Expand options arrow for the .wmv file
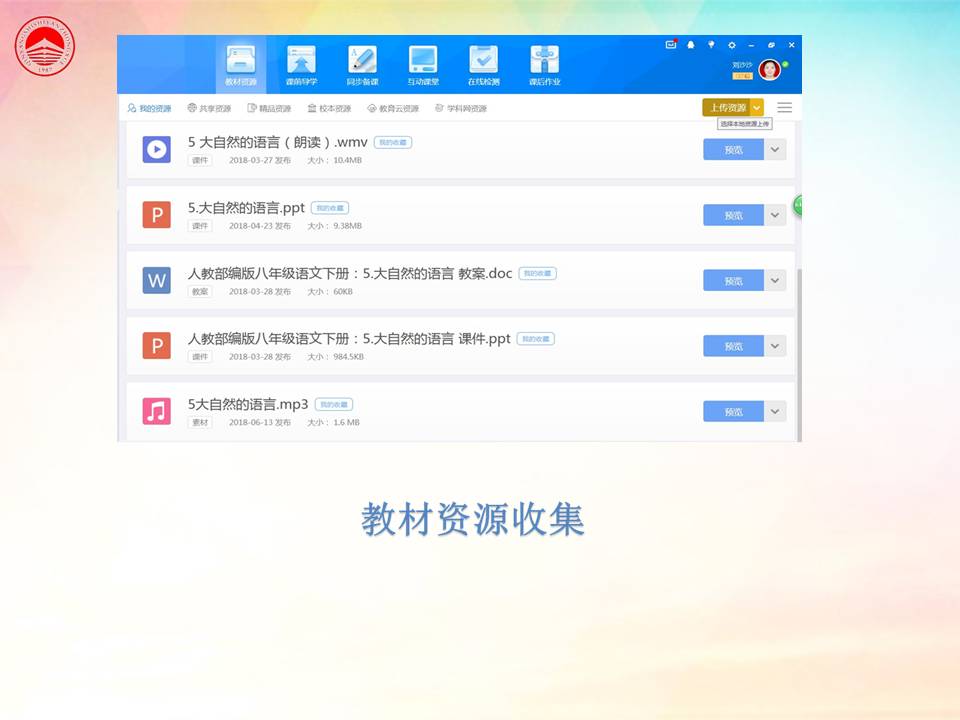960x720 pixels. tap(776, 150)
